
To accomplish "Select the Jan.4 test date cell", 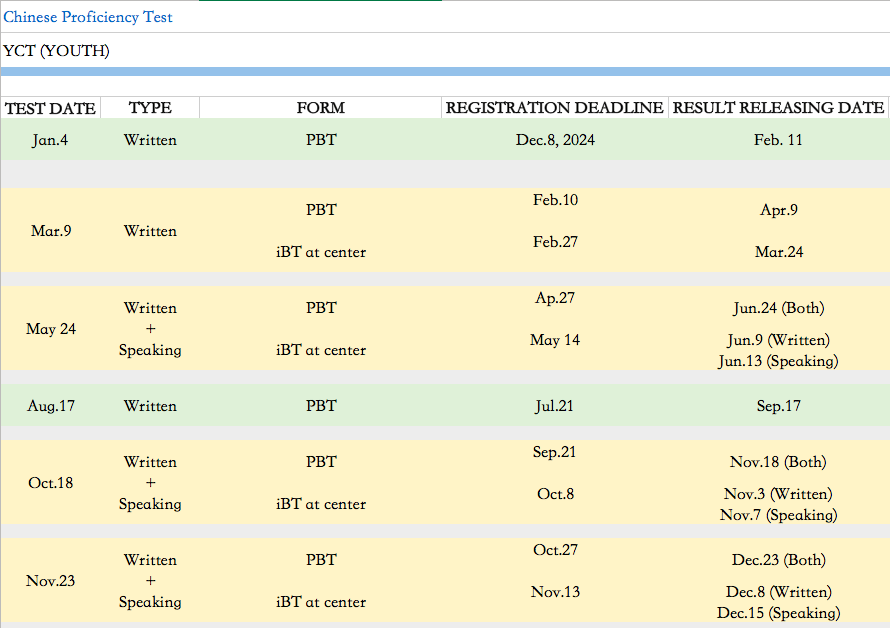I will (50, 140).
